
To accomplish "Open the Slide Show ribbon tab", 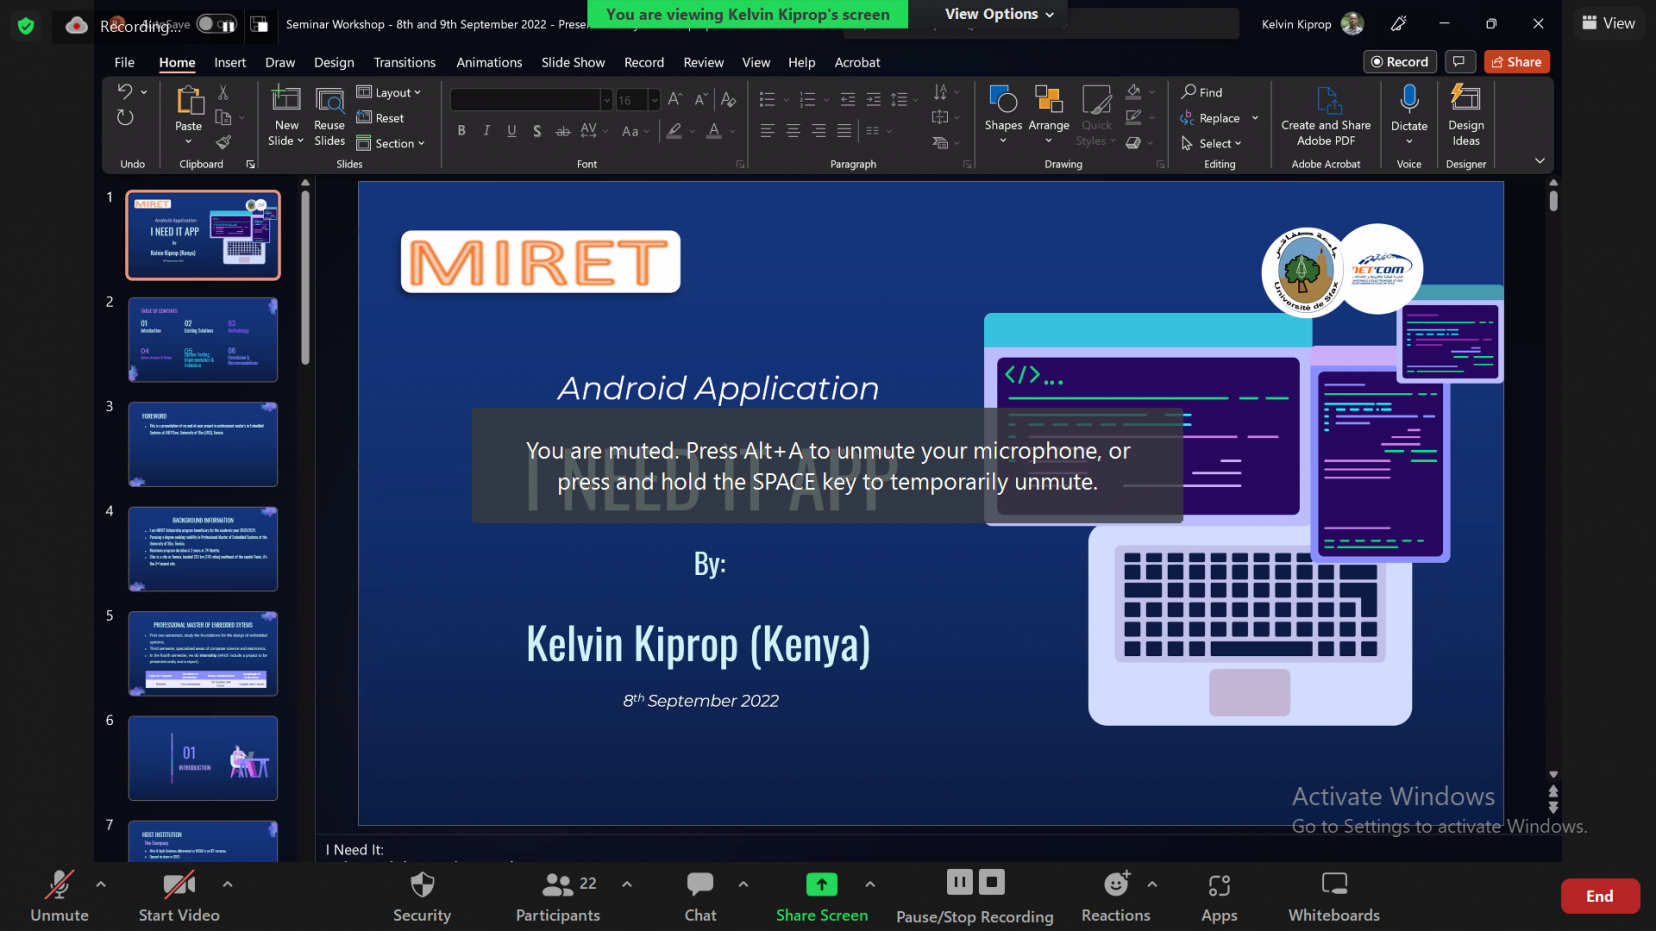I will click(572, 62).
